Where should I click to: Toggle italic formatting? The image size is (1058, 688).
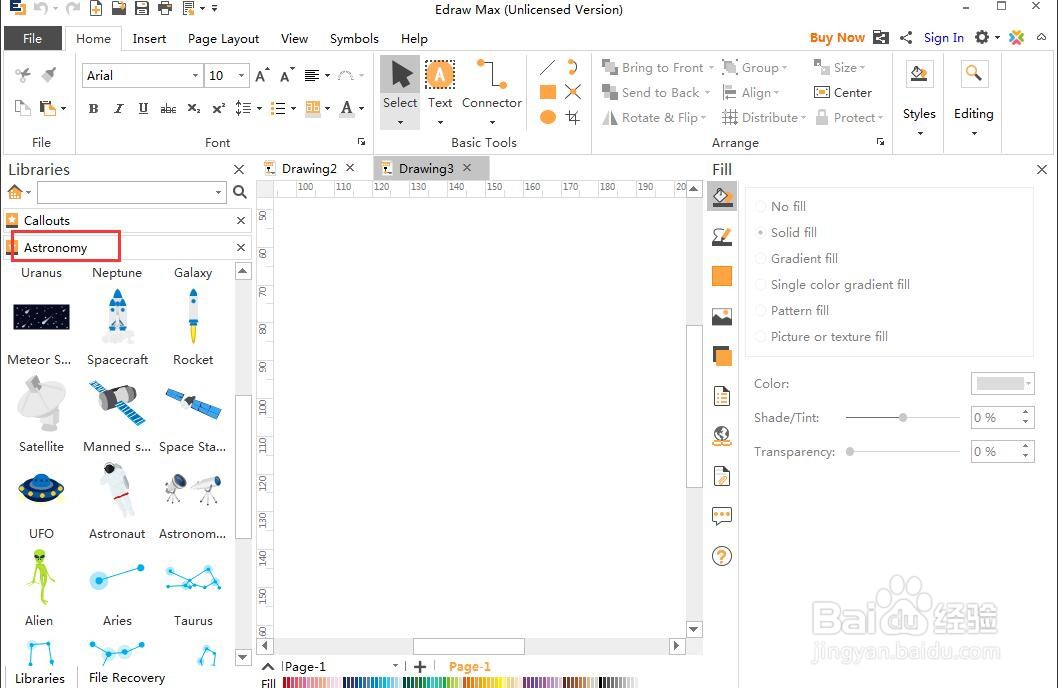pos(119,108)
